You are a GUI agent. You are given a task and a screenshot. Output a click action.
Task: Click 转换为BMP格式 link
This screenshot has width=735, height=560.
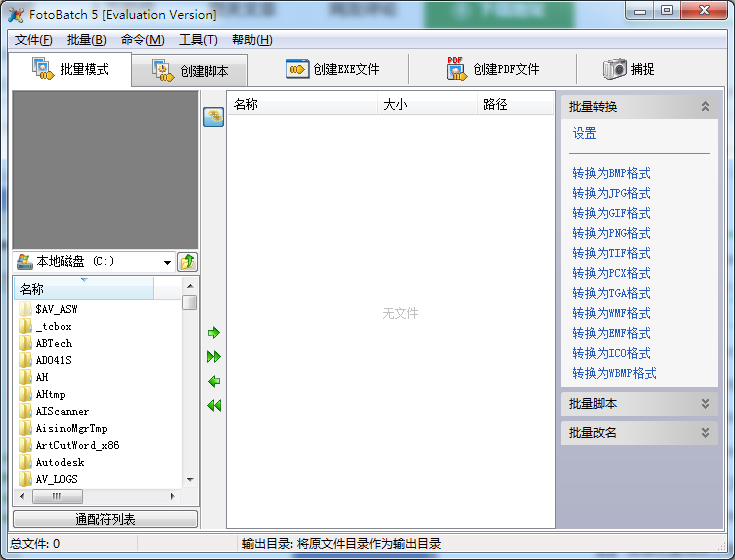pyautogui.click(x=611, y=173)
